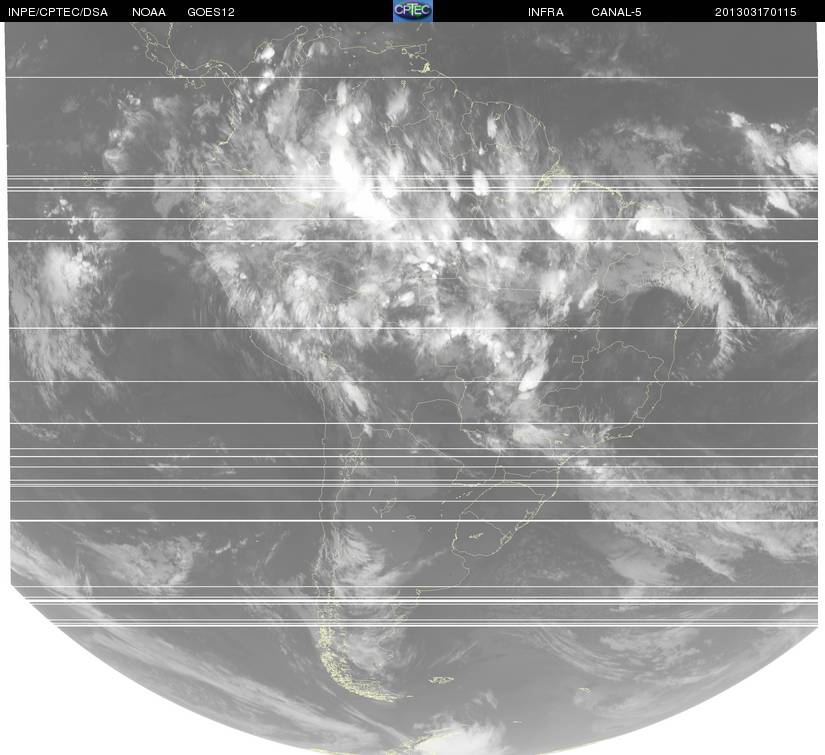The height and width of the screenshot is (755, 825).
Task: Click the INFRA label in the header
Action: [x=546, y=12]
